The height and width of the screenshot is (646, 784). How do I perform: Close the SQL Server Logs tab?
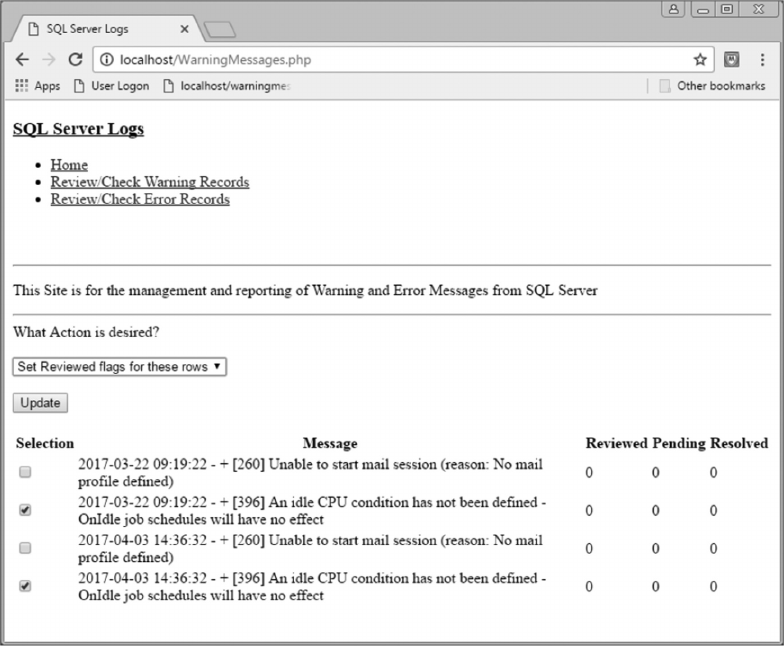pyautogui.click(x=184, y=29)
